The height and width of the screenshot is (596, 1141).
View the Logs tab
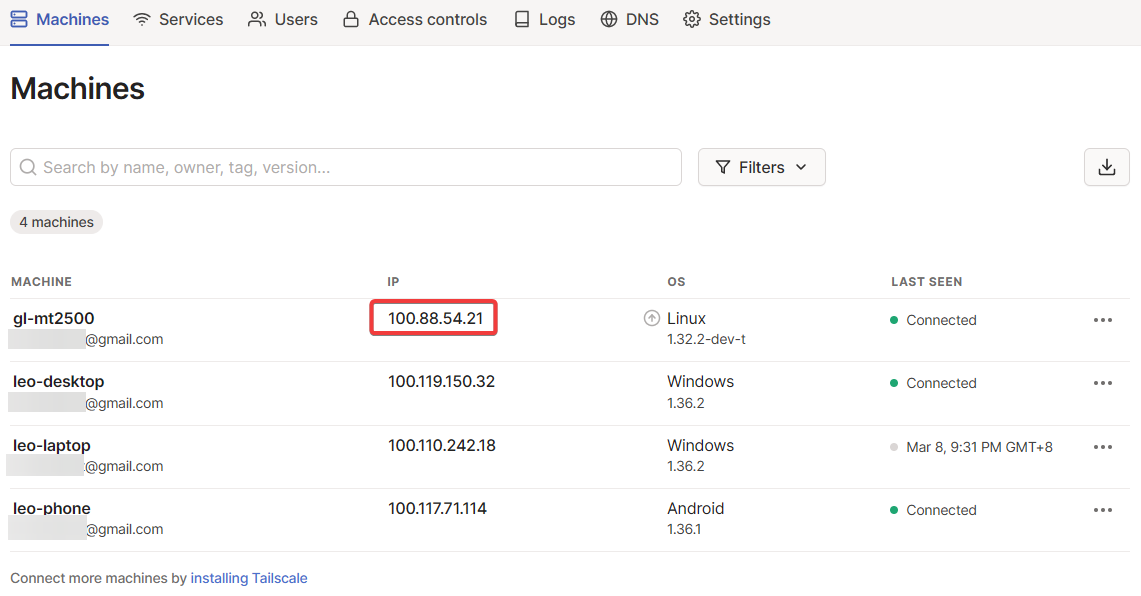tap(544, 20)
